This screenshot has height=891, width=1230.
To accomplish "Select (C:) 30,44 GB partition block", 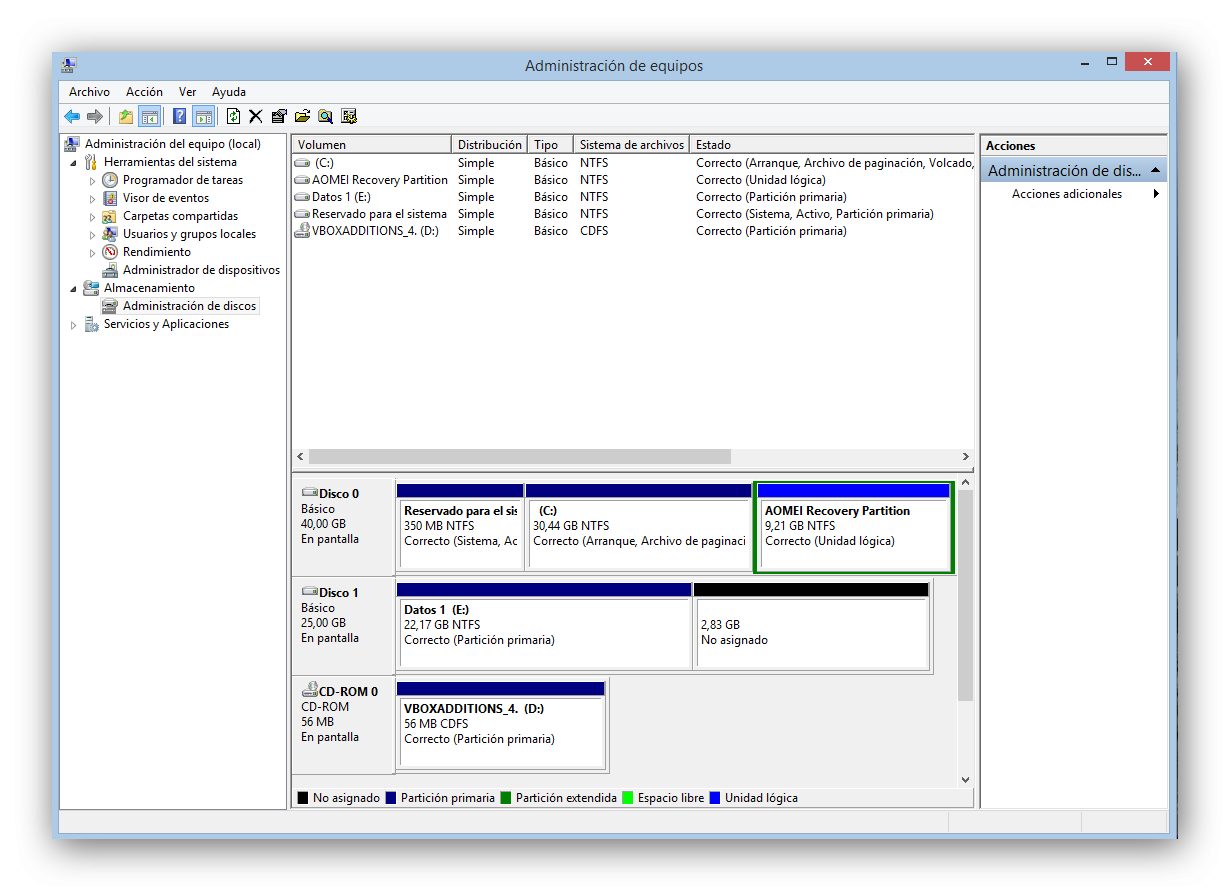I will (x=638, y=527).
